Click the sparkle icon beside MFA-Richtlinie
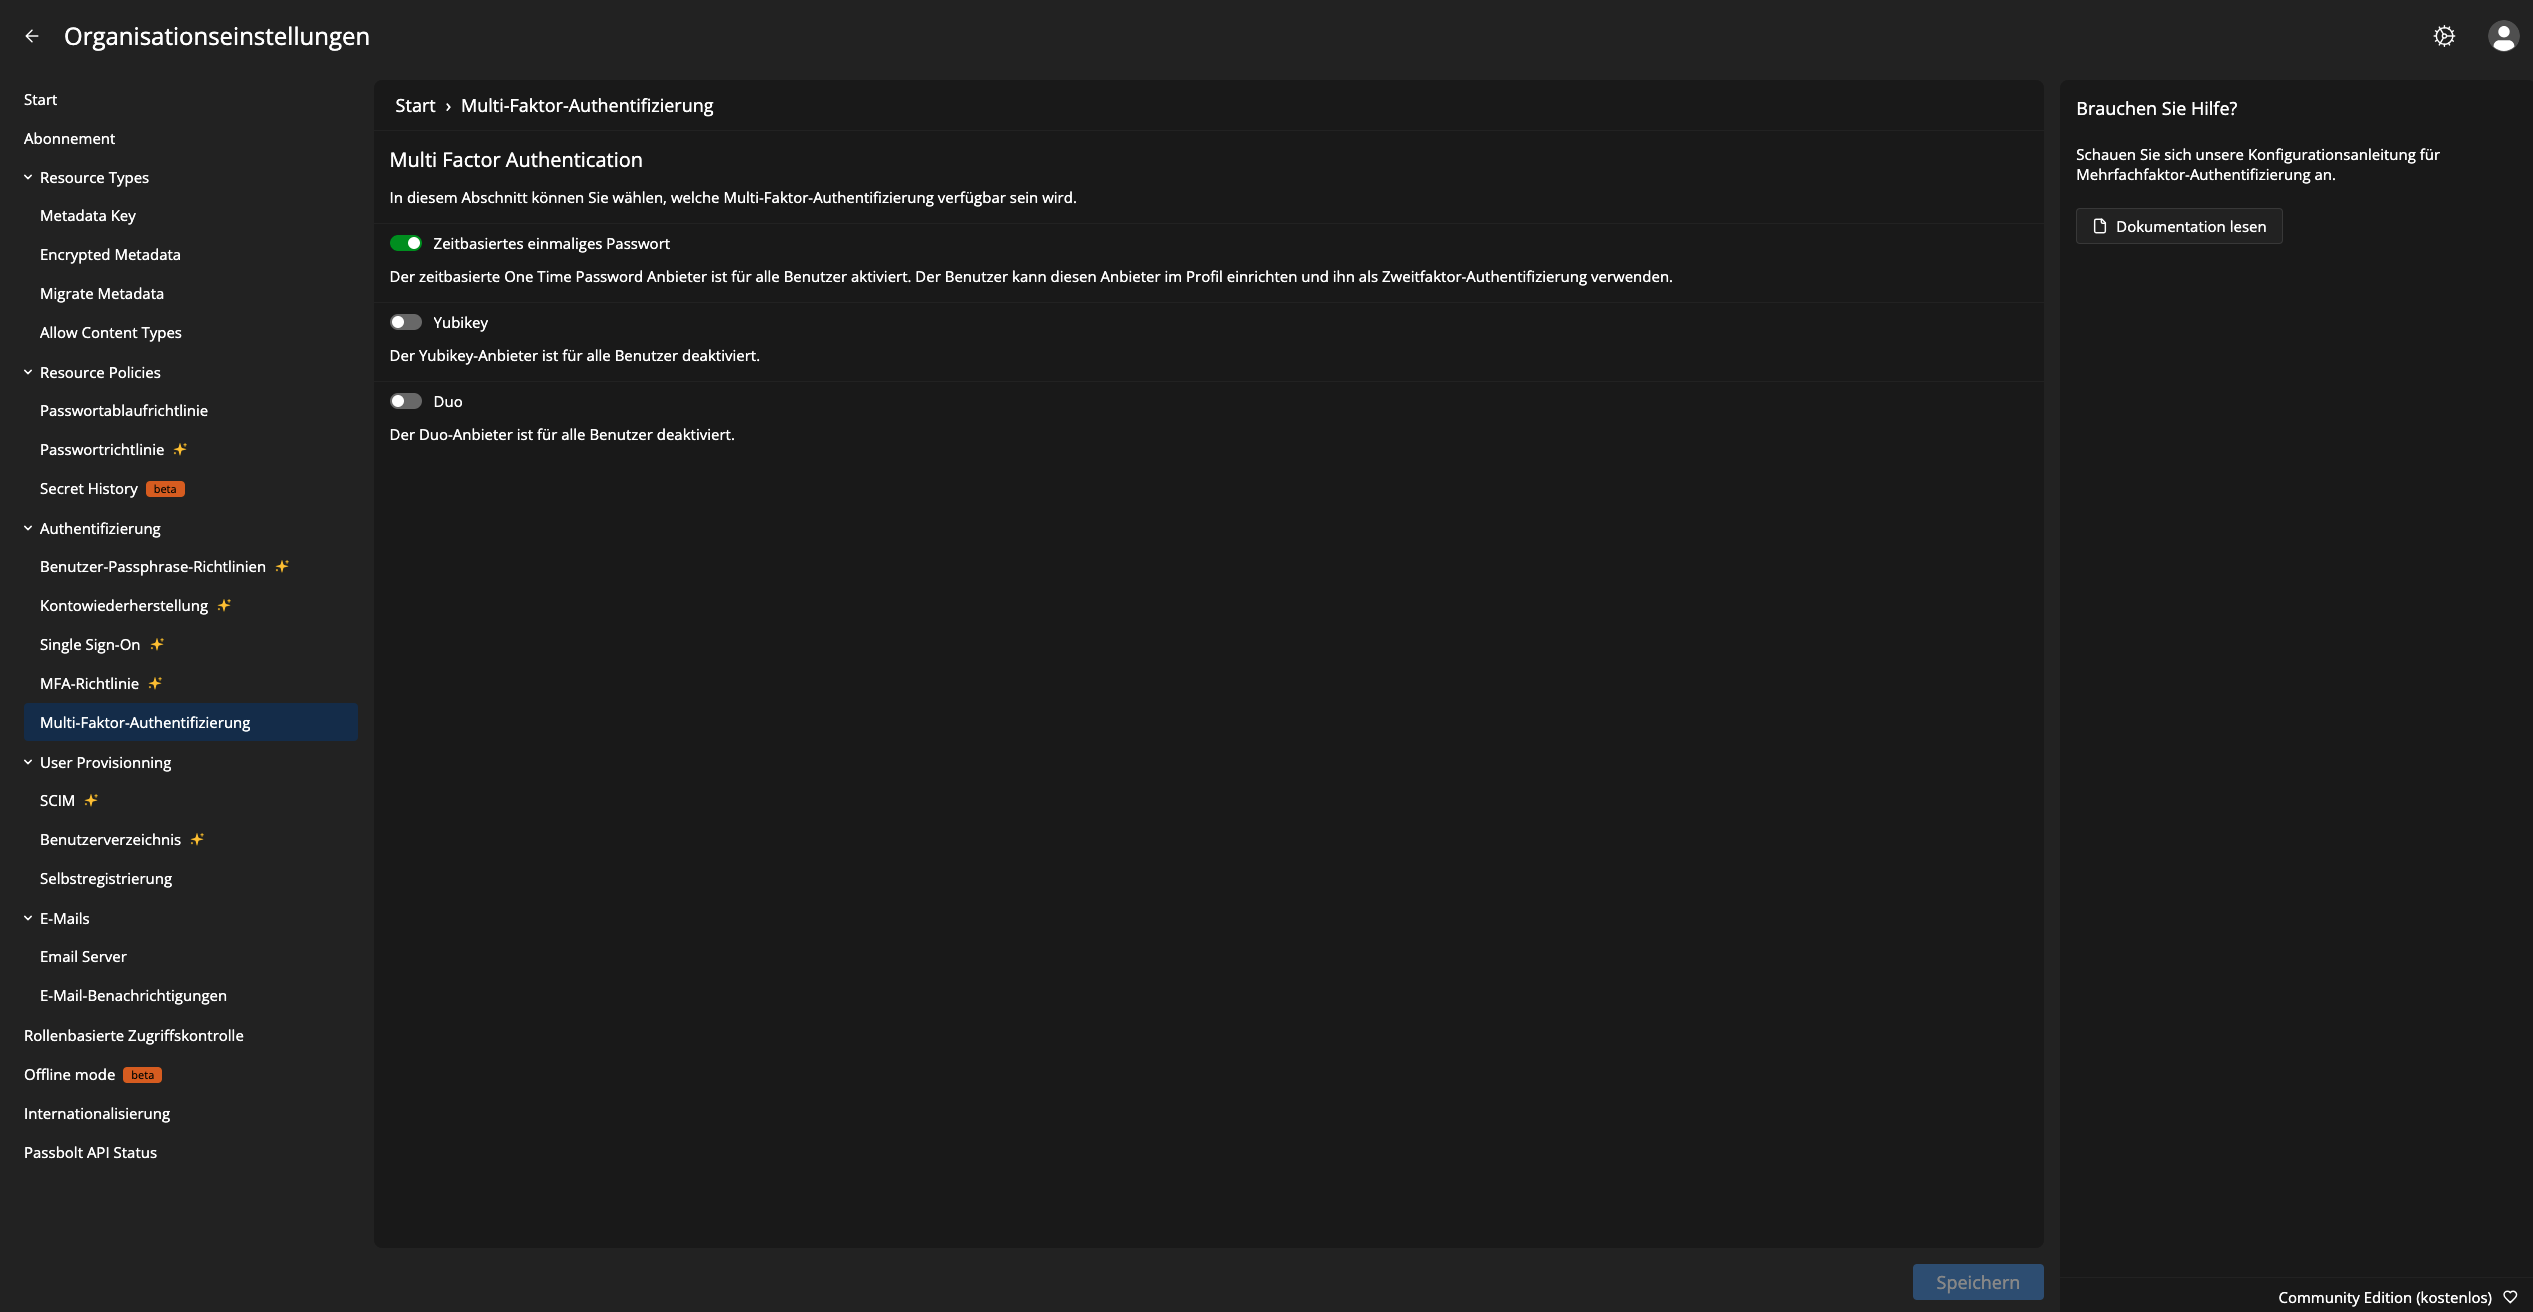The image size is (2533, 1312). tap(155, 683)
